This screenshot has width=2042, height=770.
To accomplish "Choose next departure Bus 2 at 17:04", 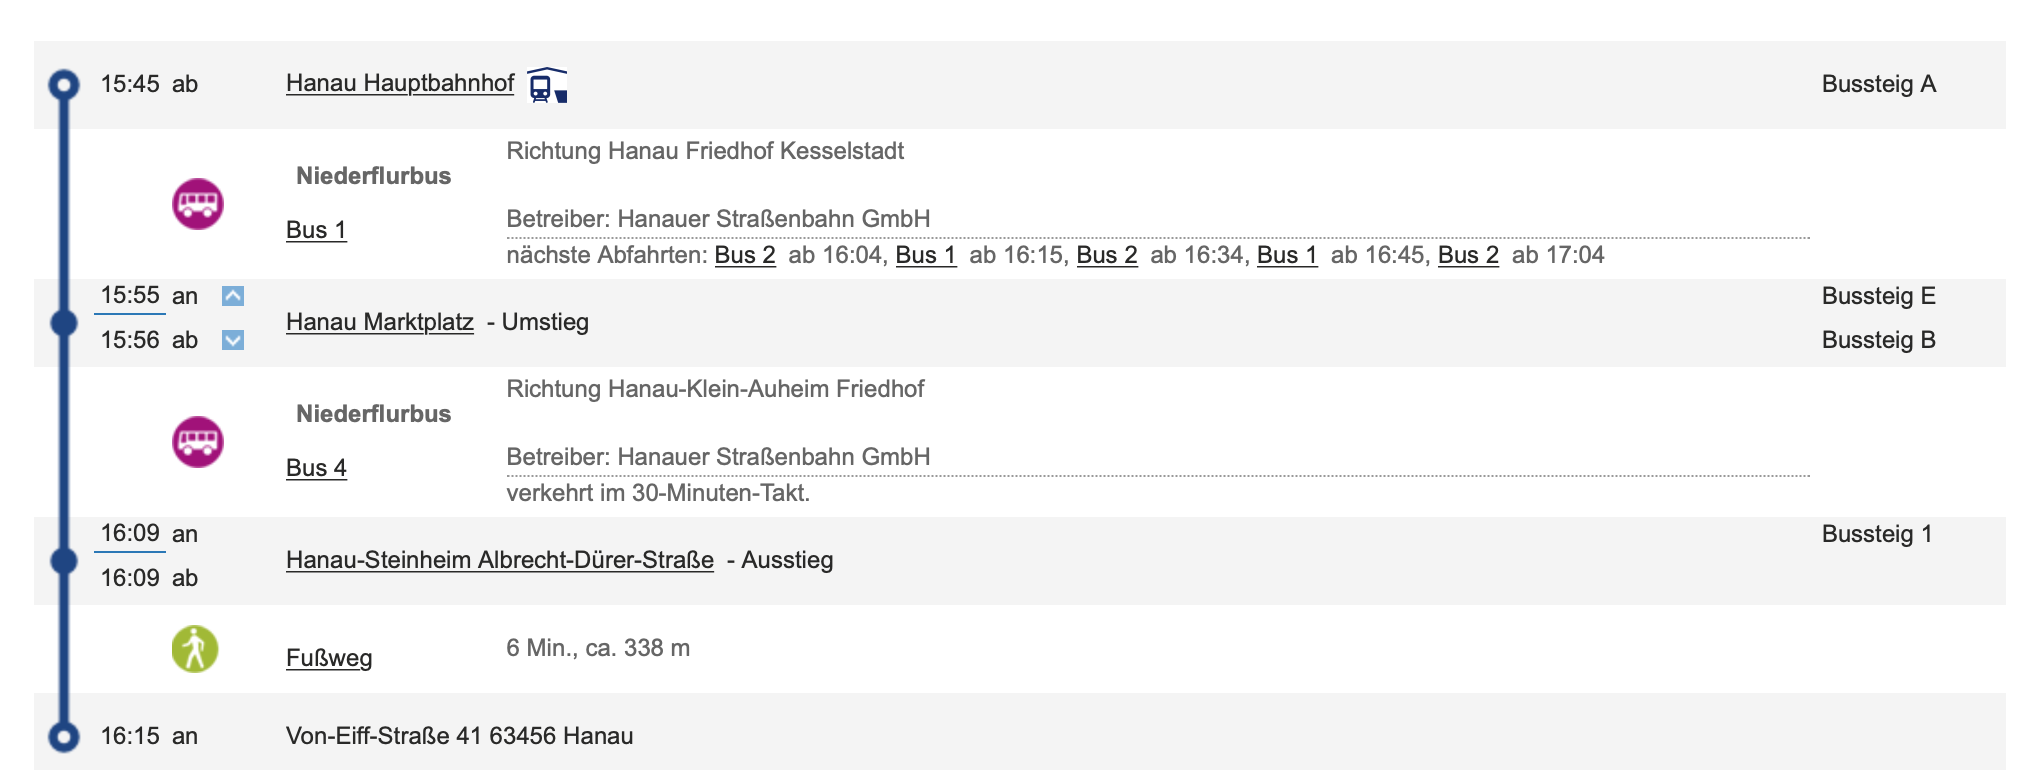I will click(x=1468, y=255).
